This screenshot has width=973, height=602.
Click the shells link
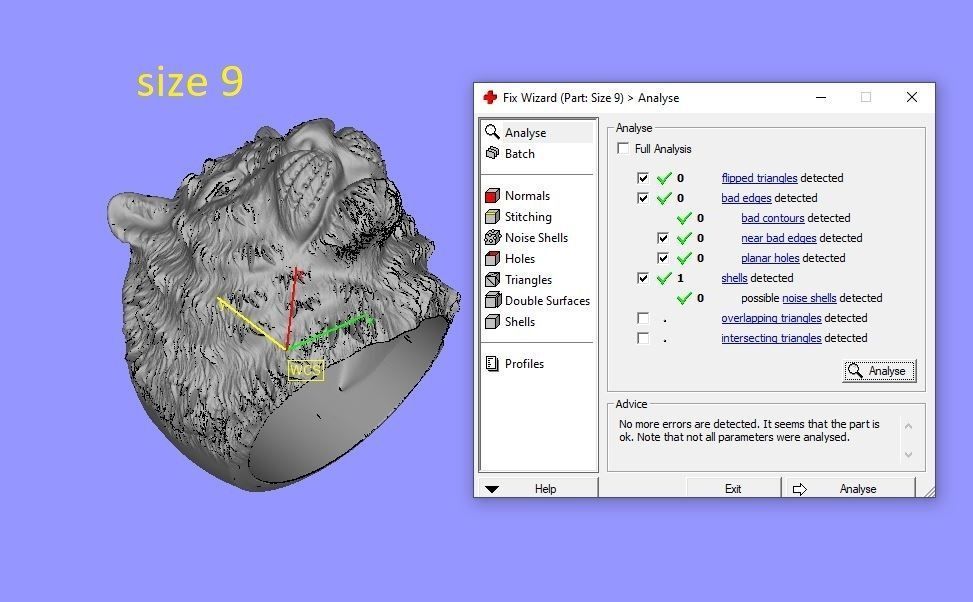734,278
